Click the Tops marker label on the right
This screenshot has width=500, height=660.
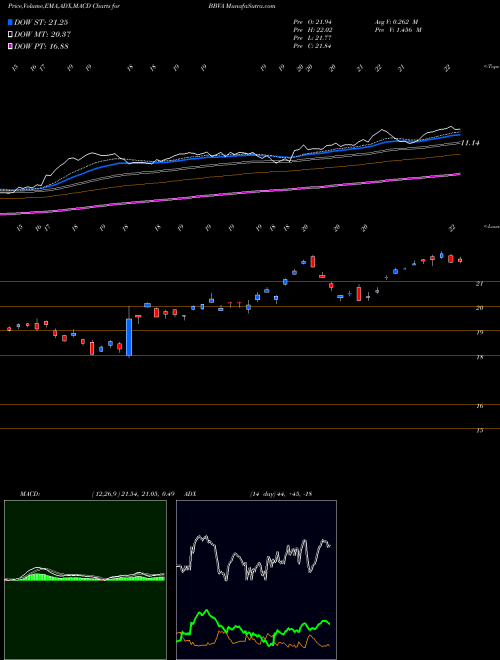tap(491, 67)
